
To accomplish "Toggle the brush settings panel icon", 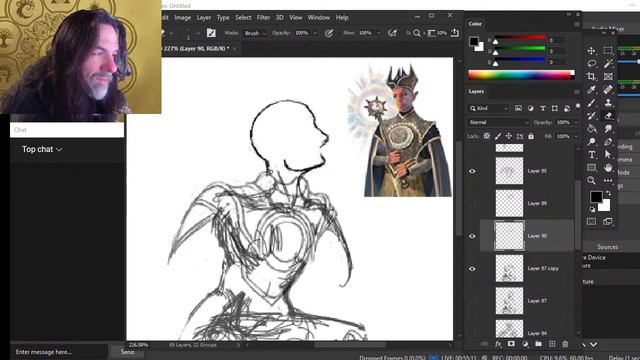I will pyautogui.click(x=211, y=33).
